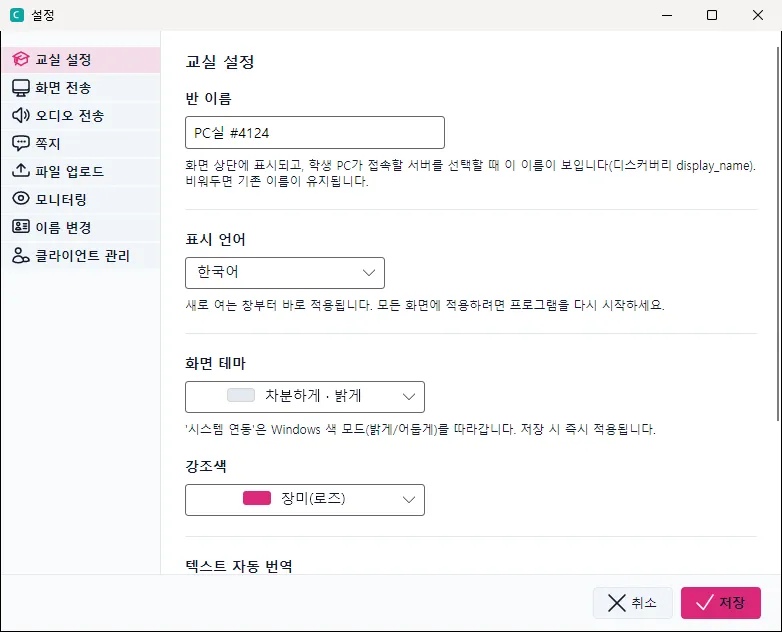This screenshot has height=632, width=782.
Task: Select the 모니터링 settings section
Action: (x=81, y=200)
